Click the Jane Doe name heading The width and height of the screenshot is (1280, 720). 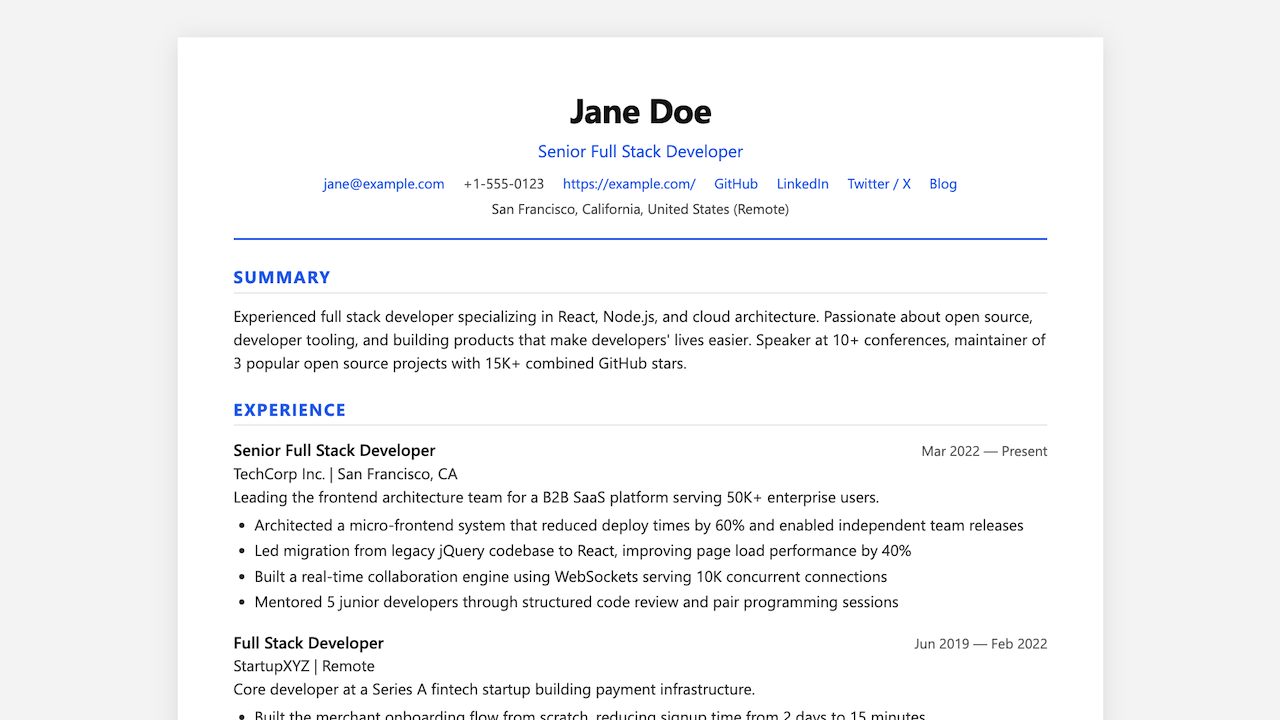coord(640,111)
